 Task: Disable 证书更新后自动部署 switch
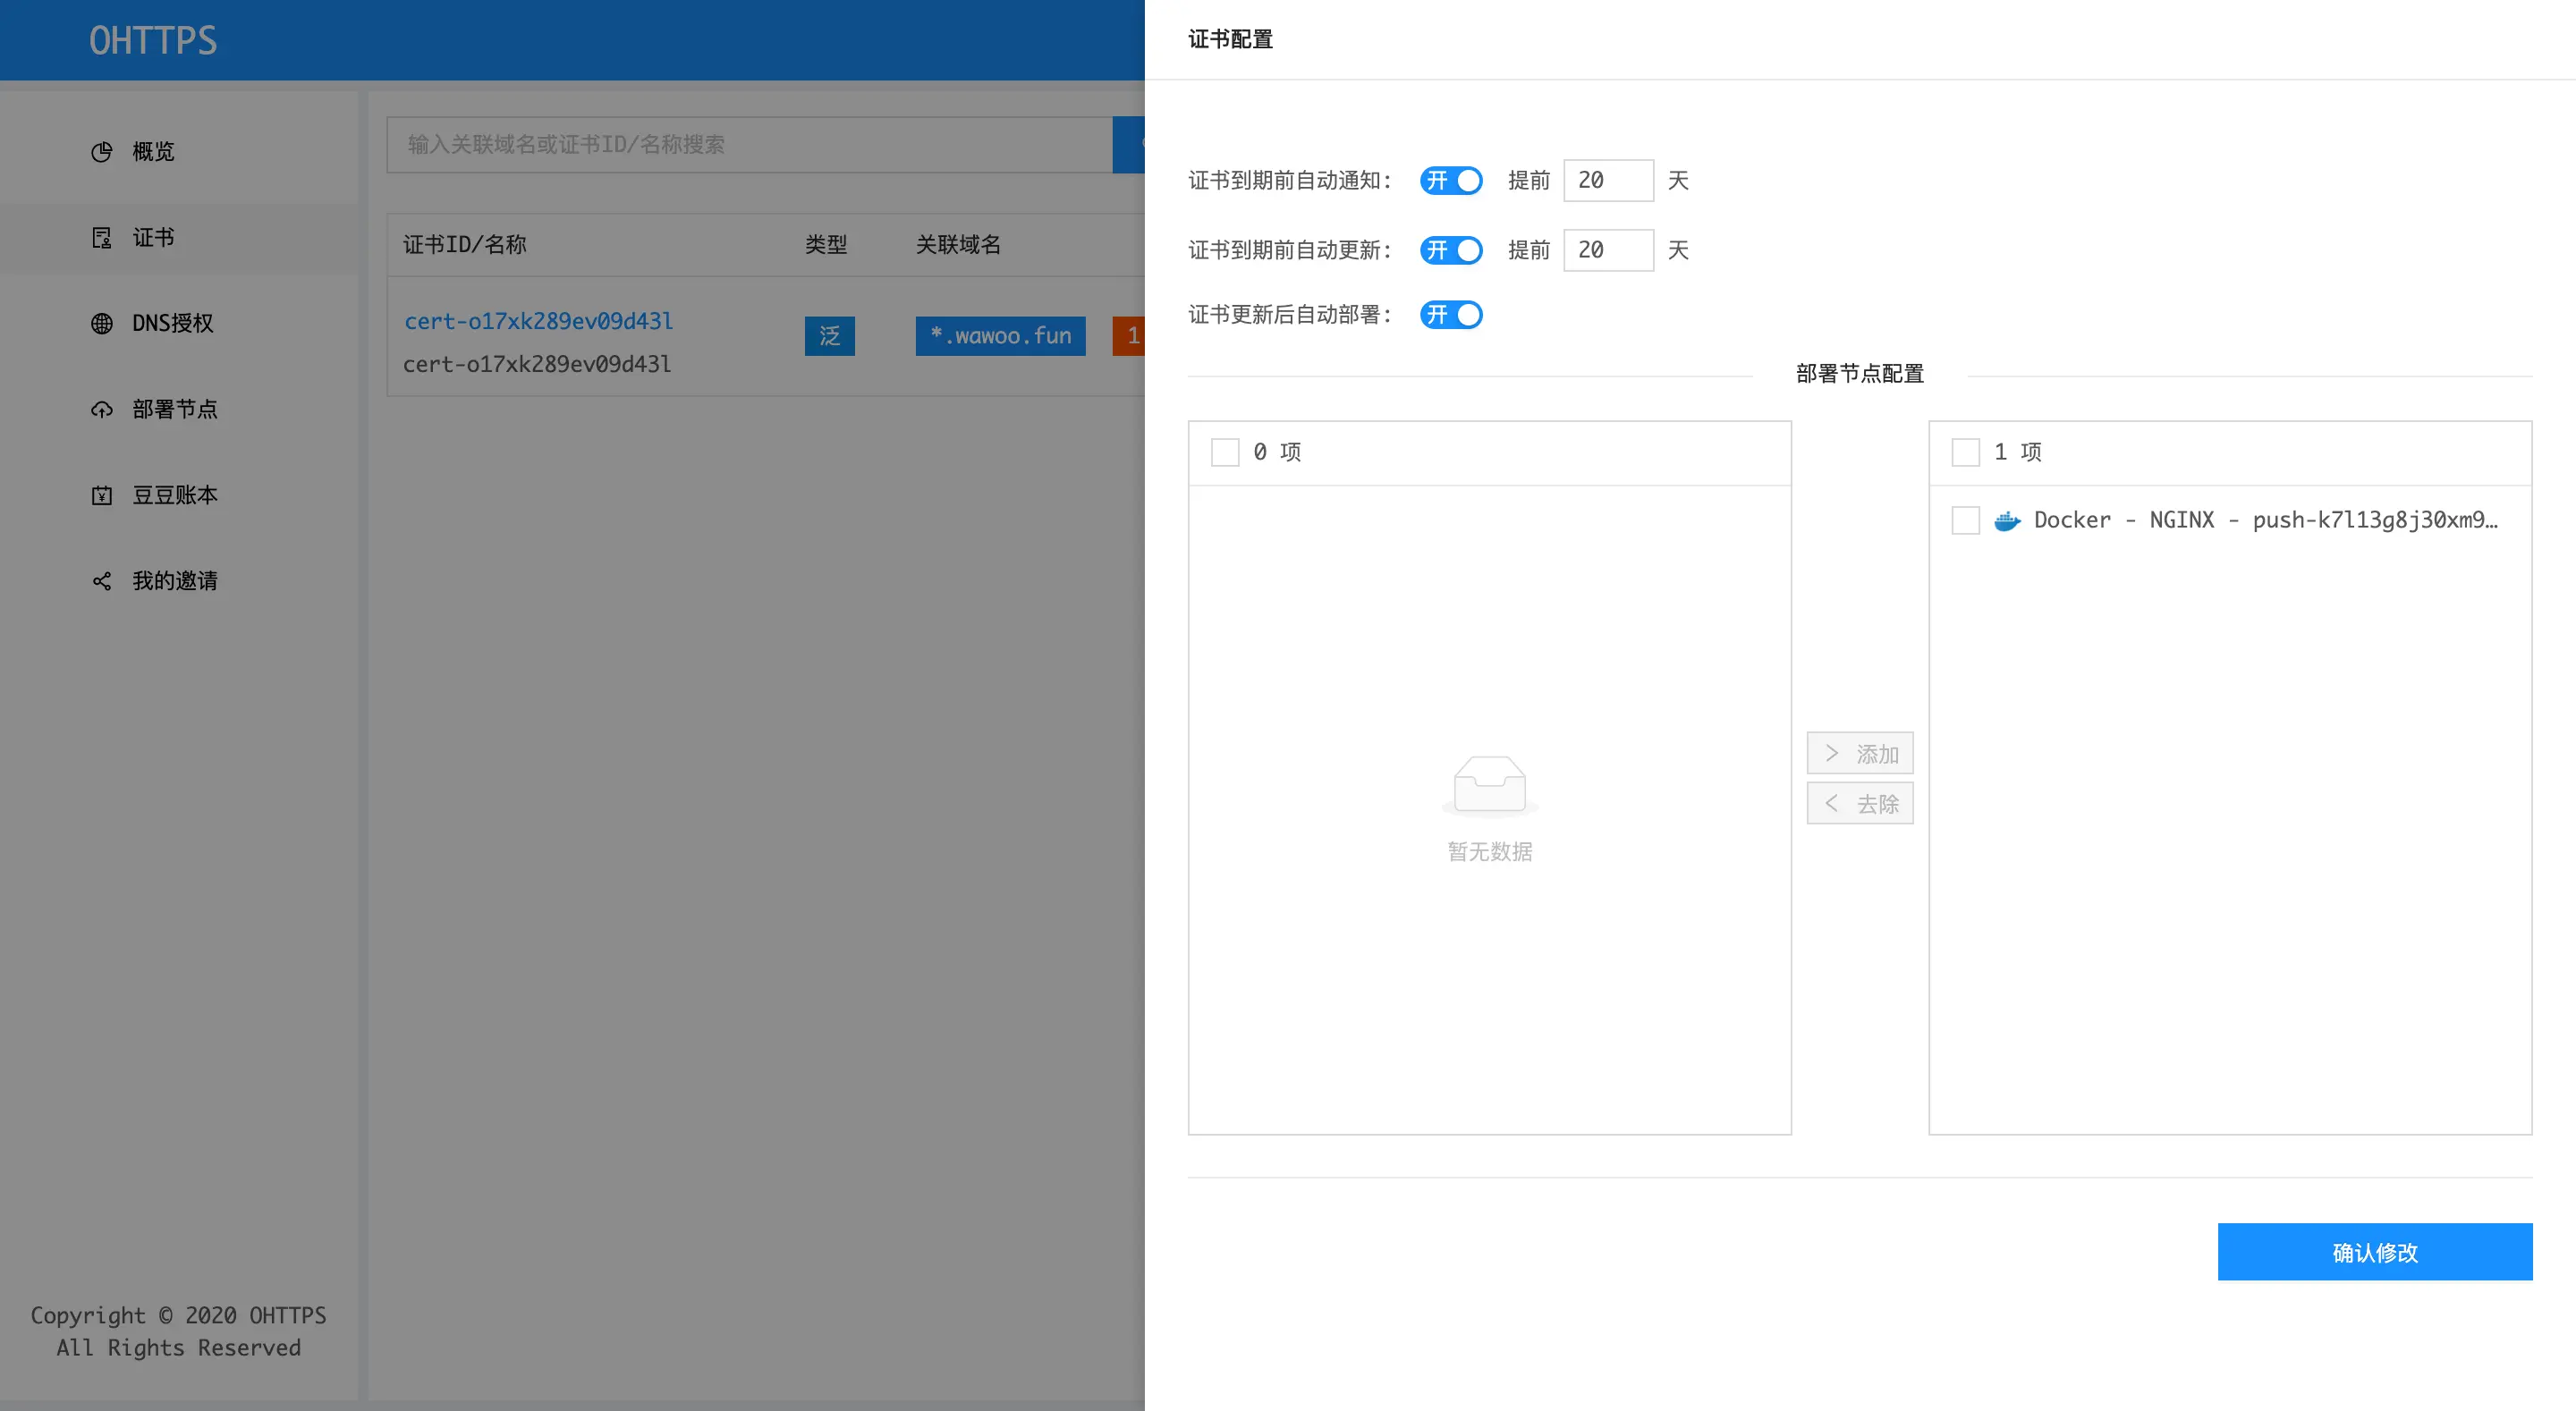click(1450, 315)
